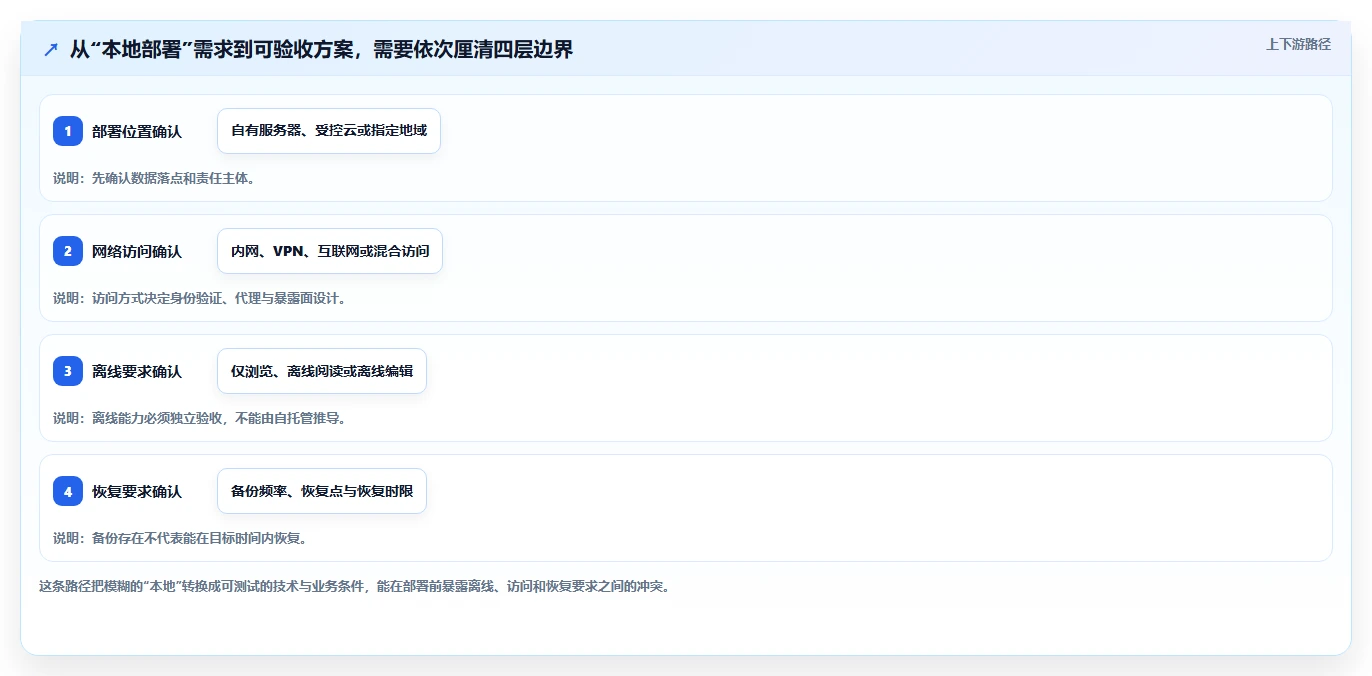Select the 恢复要求确认 step title

pyautogui.click(x=137, y=491)
